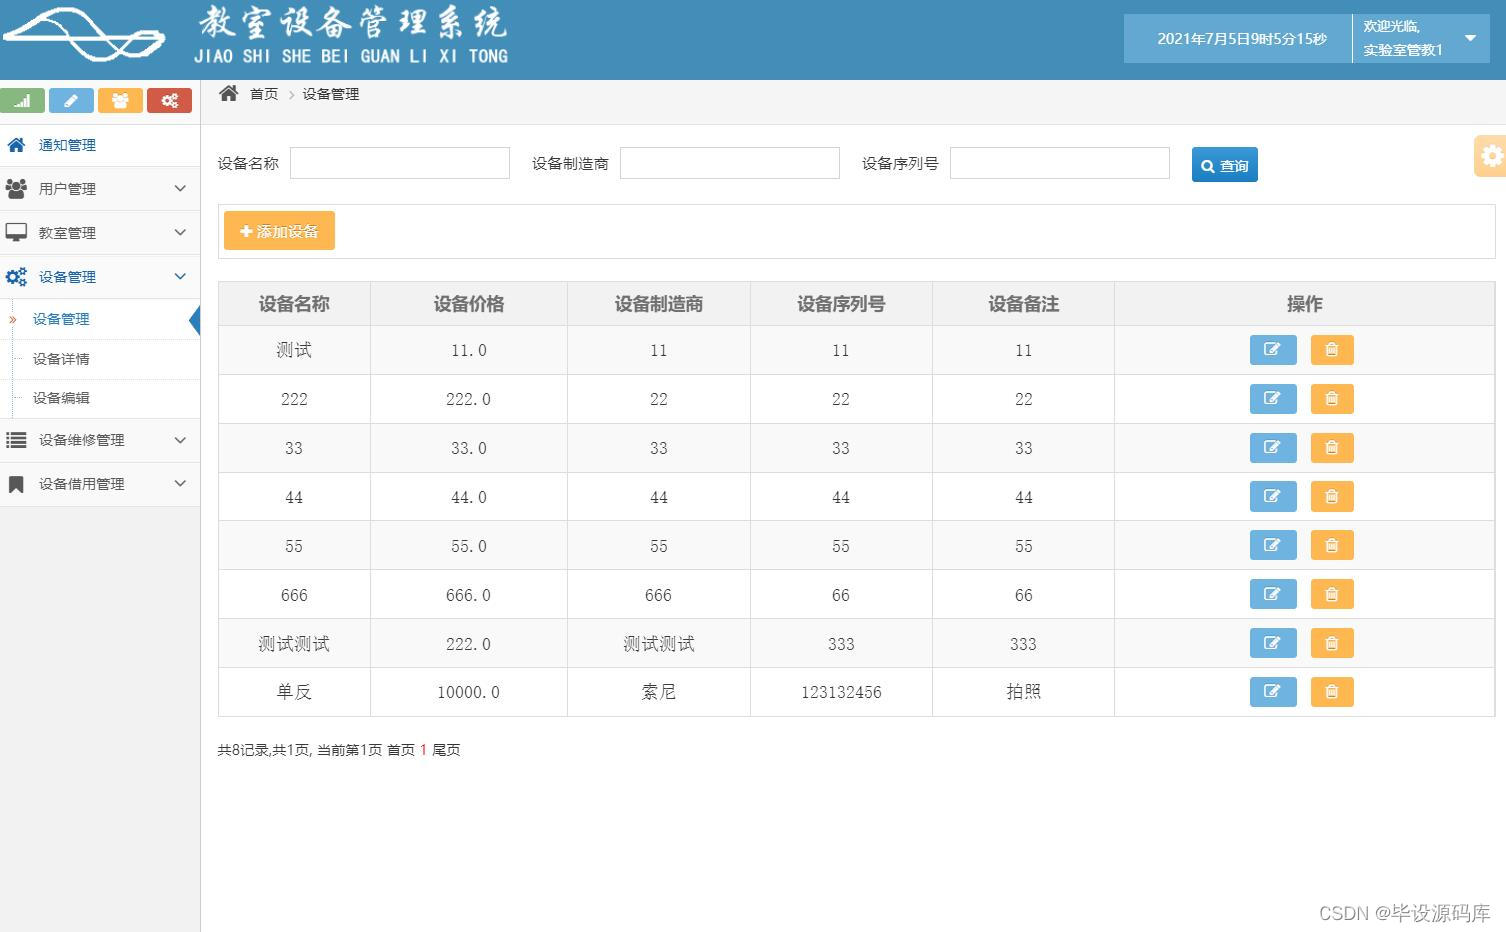Click the 添加设备 button

pyautogui.click(x=279, y=231)
